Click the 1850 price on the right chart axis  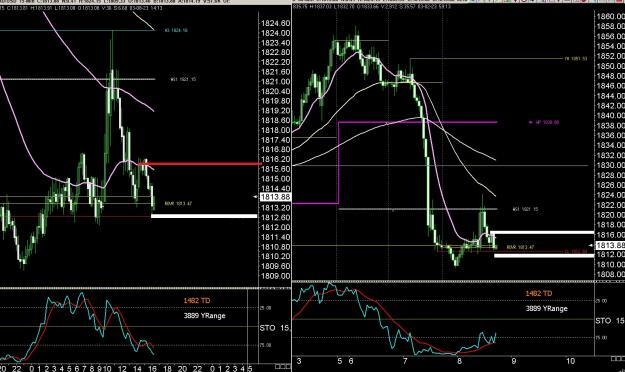click(x=610, y=66)
